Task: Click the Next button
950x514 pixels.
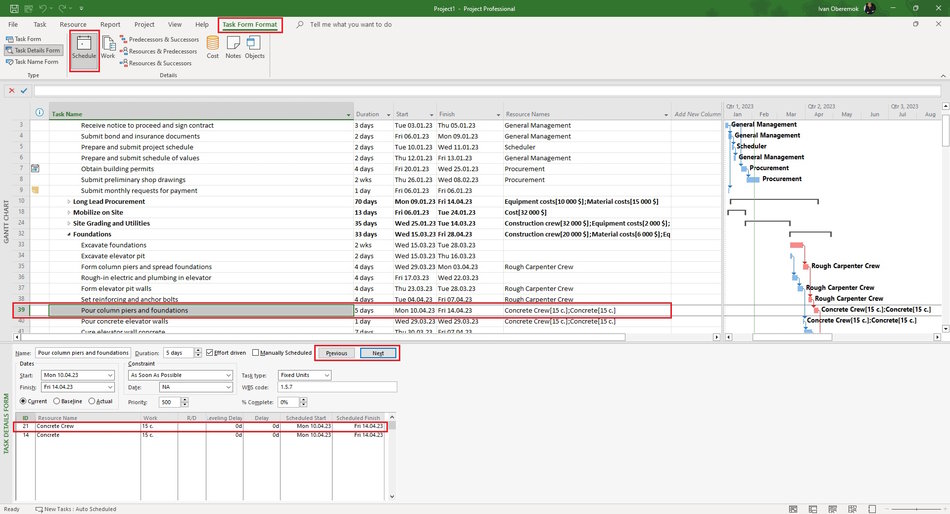Action: click(x=378, y=353)
